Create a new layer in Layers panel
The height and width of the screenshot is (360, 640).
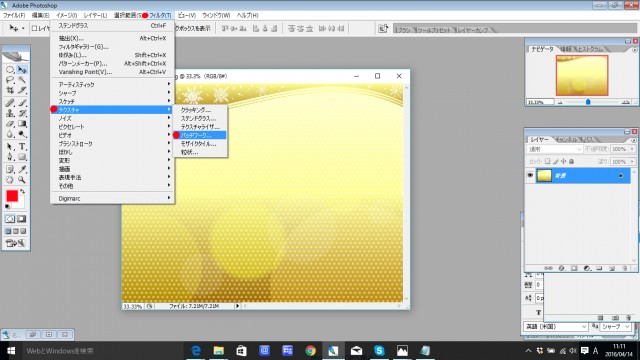point(612,268)
